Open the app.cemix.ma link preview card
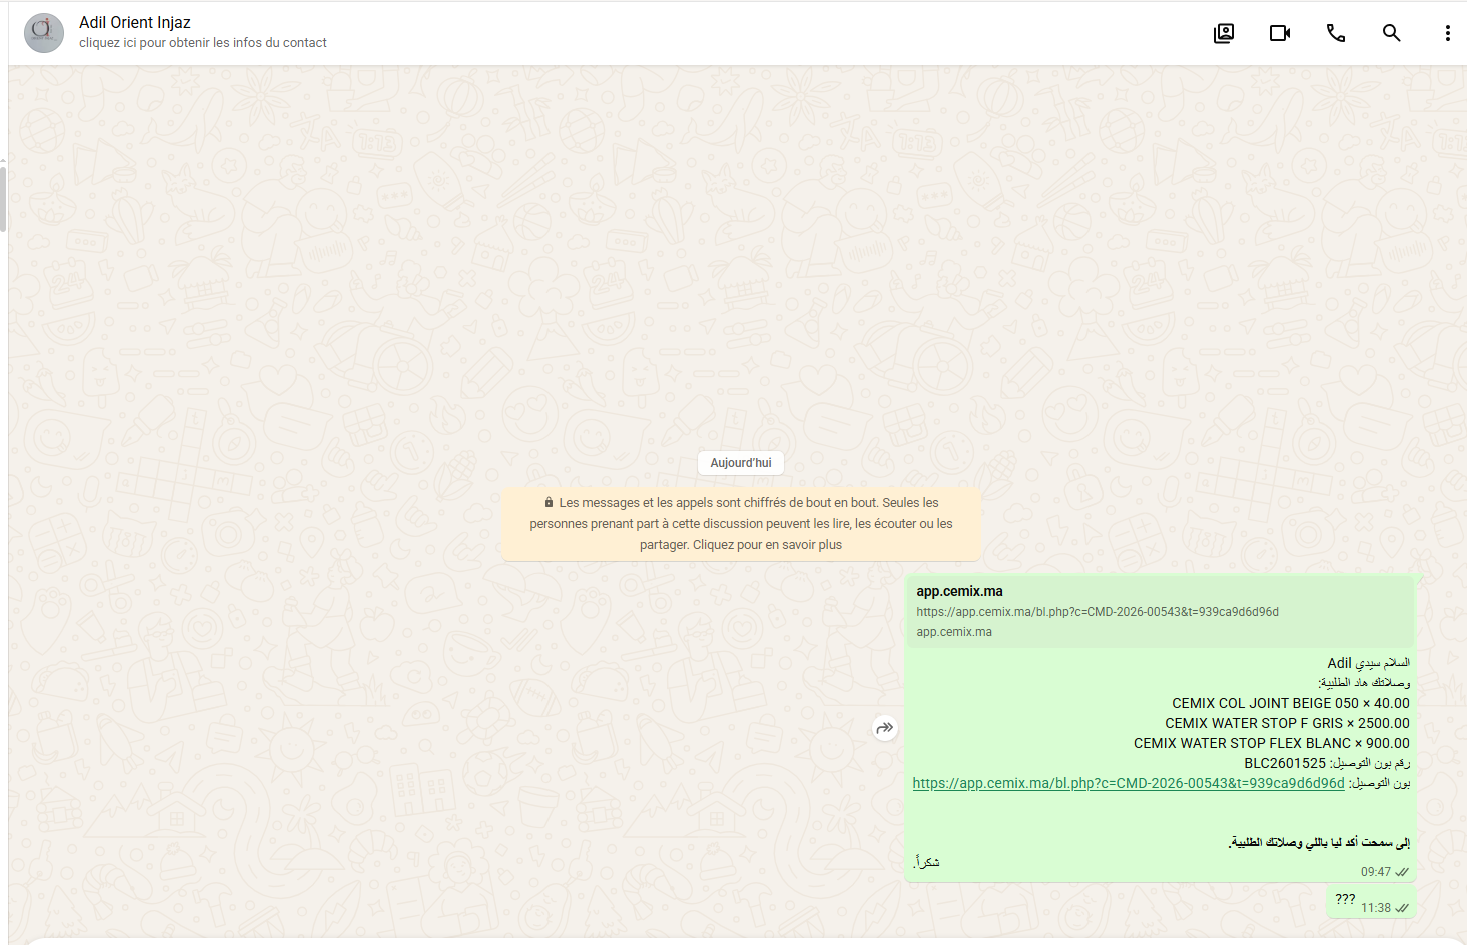 1160,611
